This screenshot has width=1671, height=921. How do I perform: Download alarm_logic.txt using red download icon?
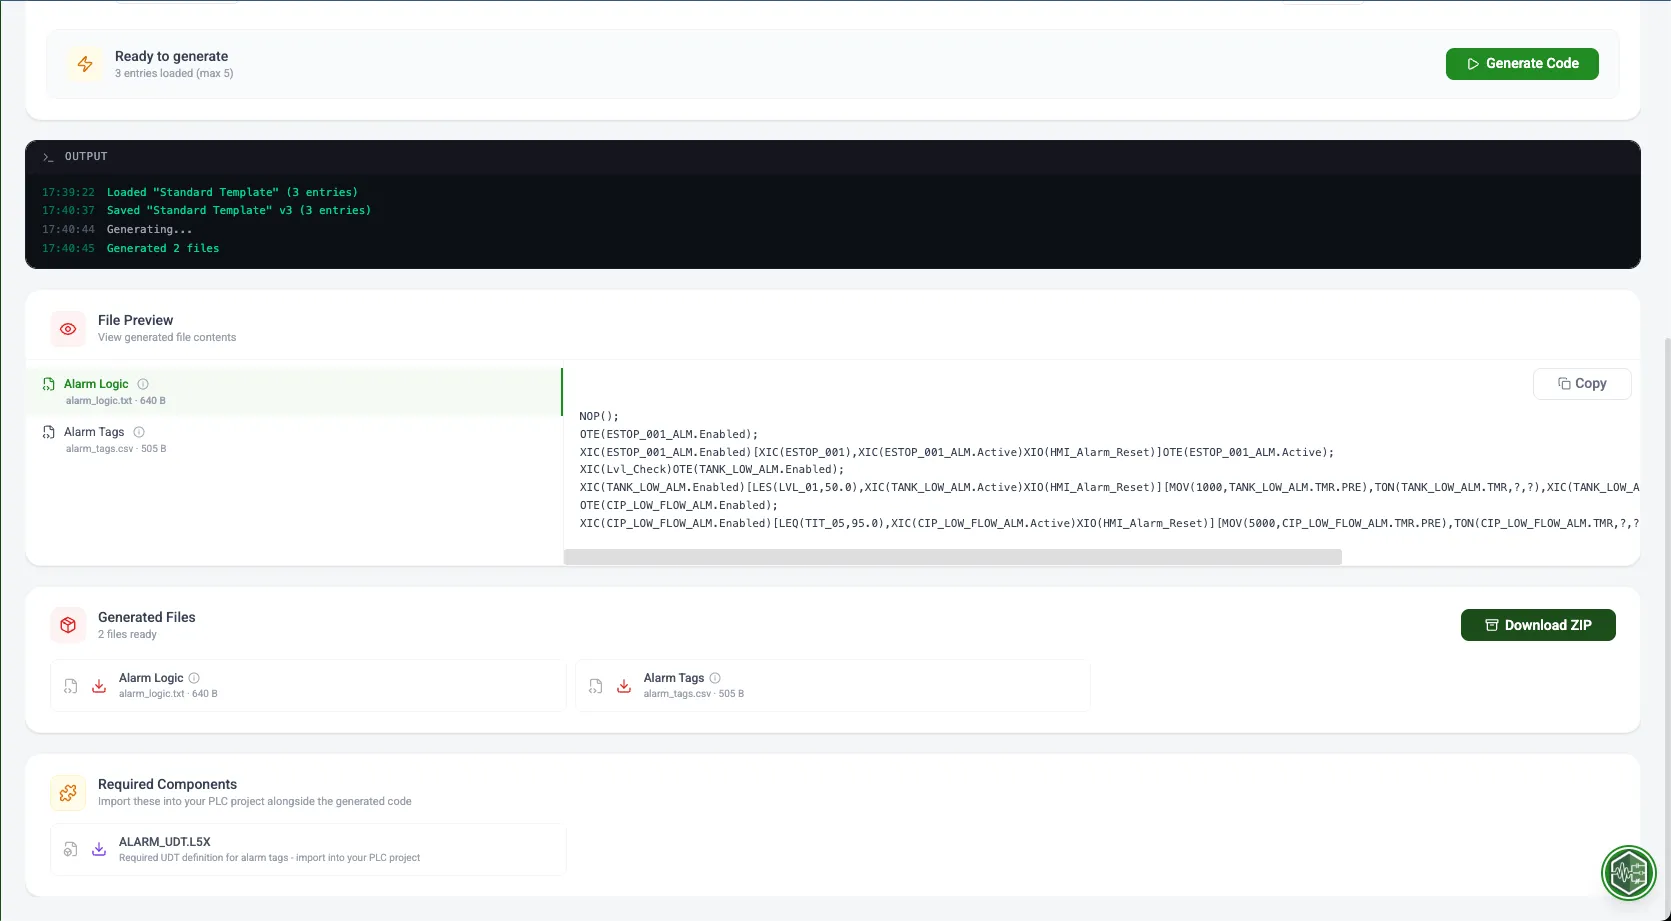click(x=99, y=686)
